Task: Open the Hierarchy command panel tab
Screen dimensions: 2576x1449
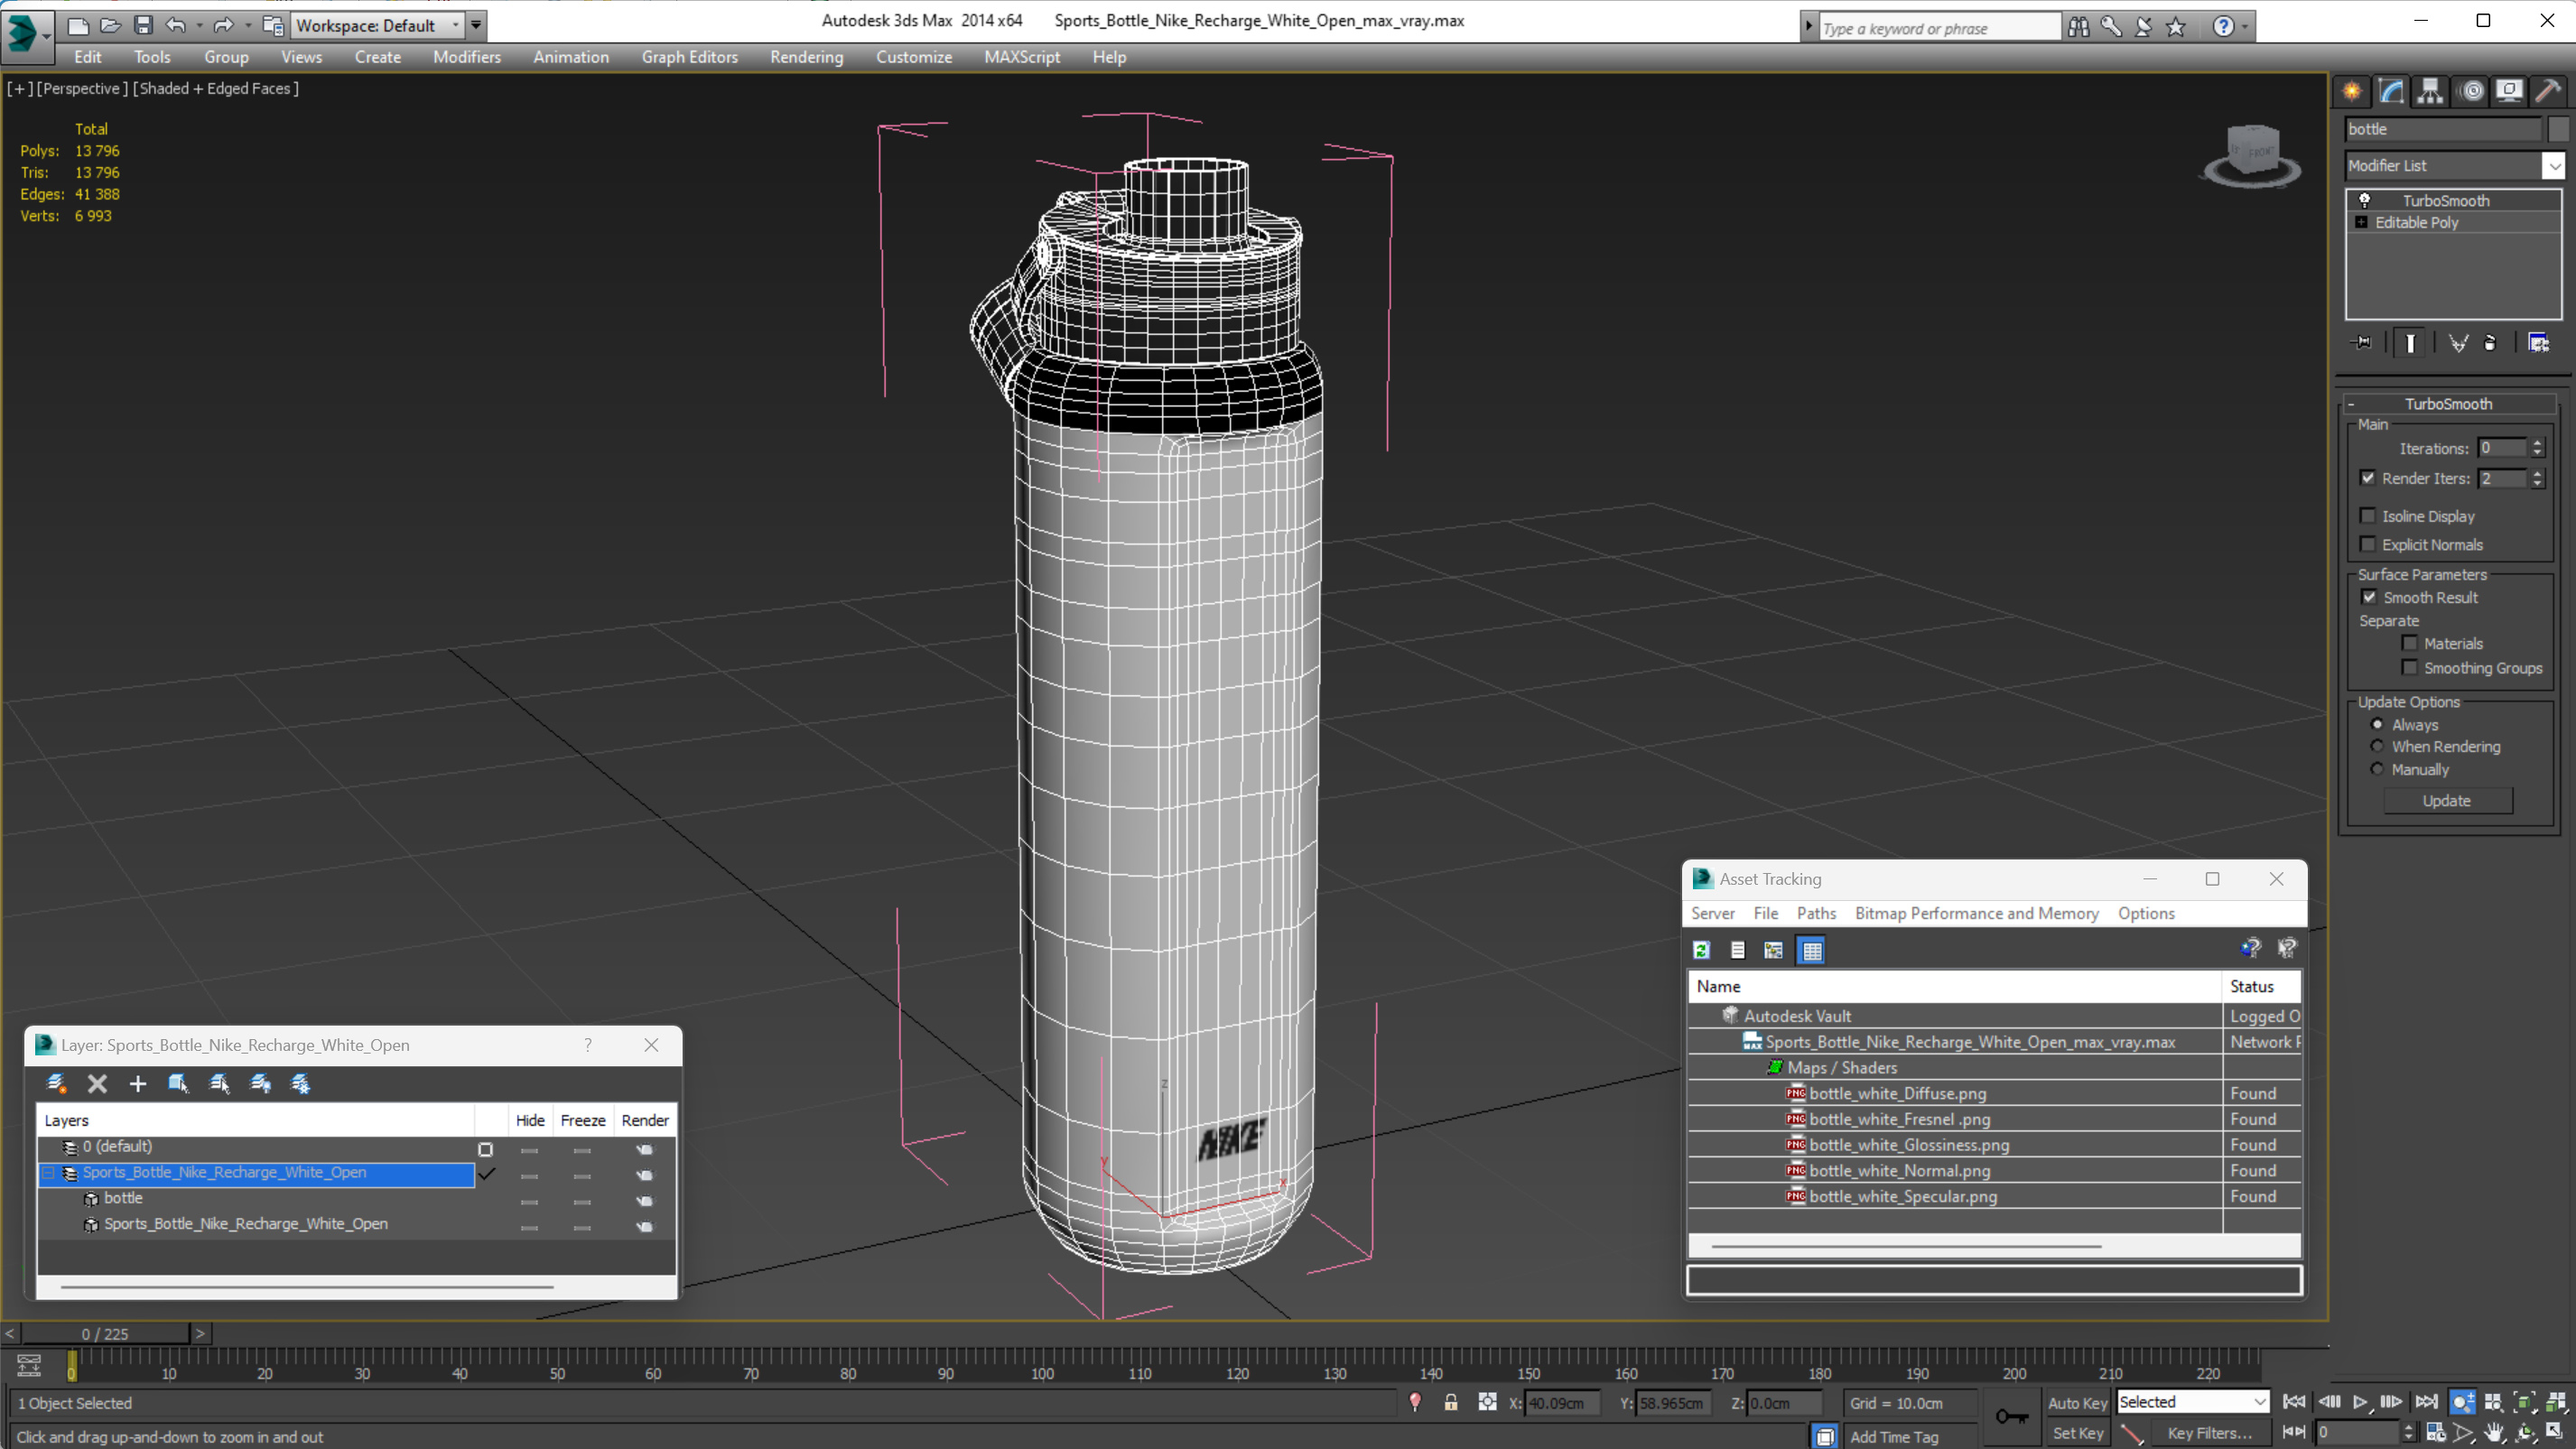Action: pyautogui.click(x=2429, y=91)
